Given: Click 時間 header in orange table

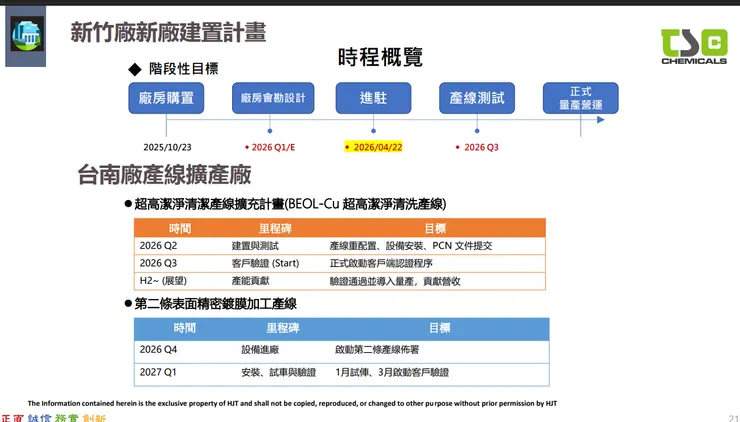Looking at the screenshot, I should [x=180, y=228].
